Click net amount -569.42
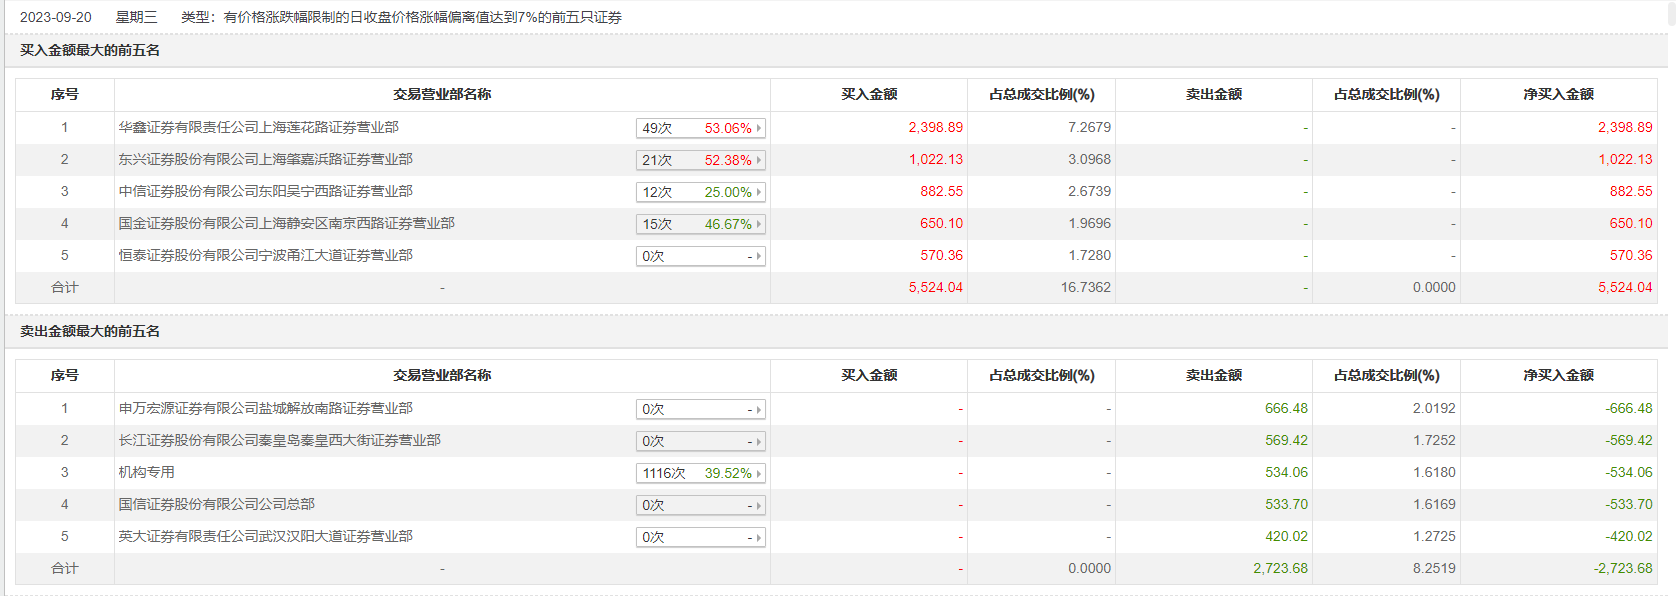 [x=1629, y=440]
